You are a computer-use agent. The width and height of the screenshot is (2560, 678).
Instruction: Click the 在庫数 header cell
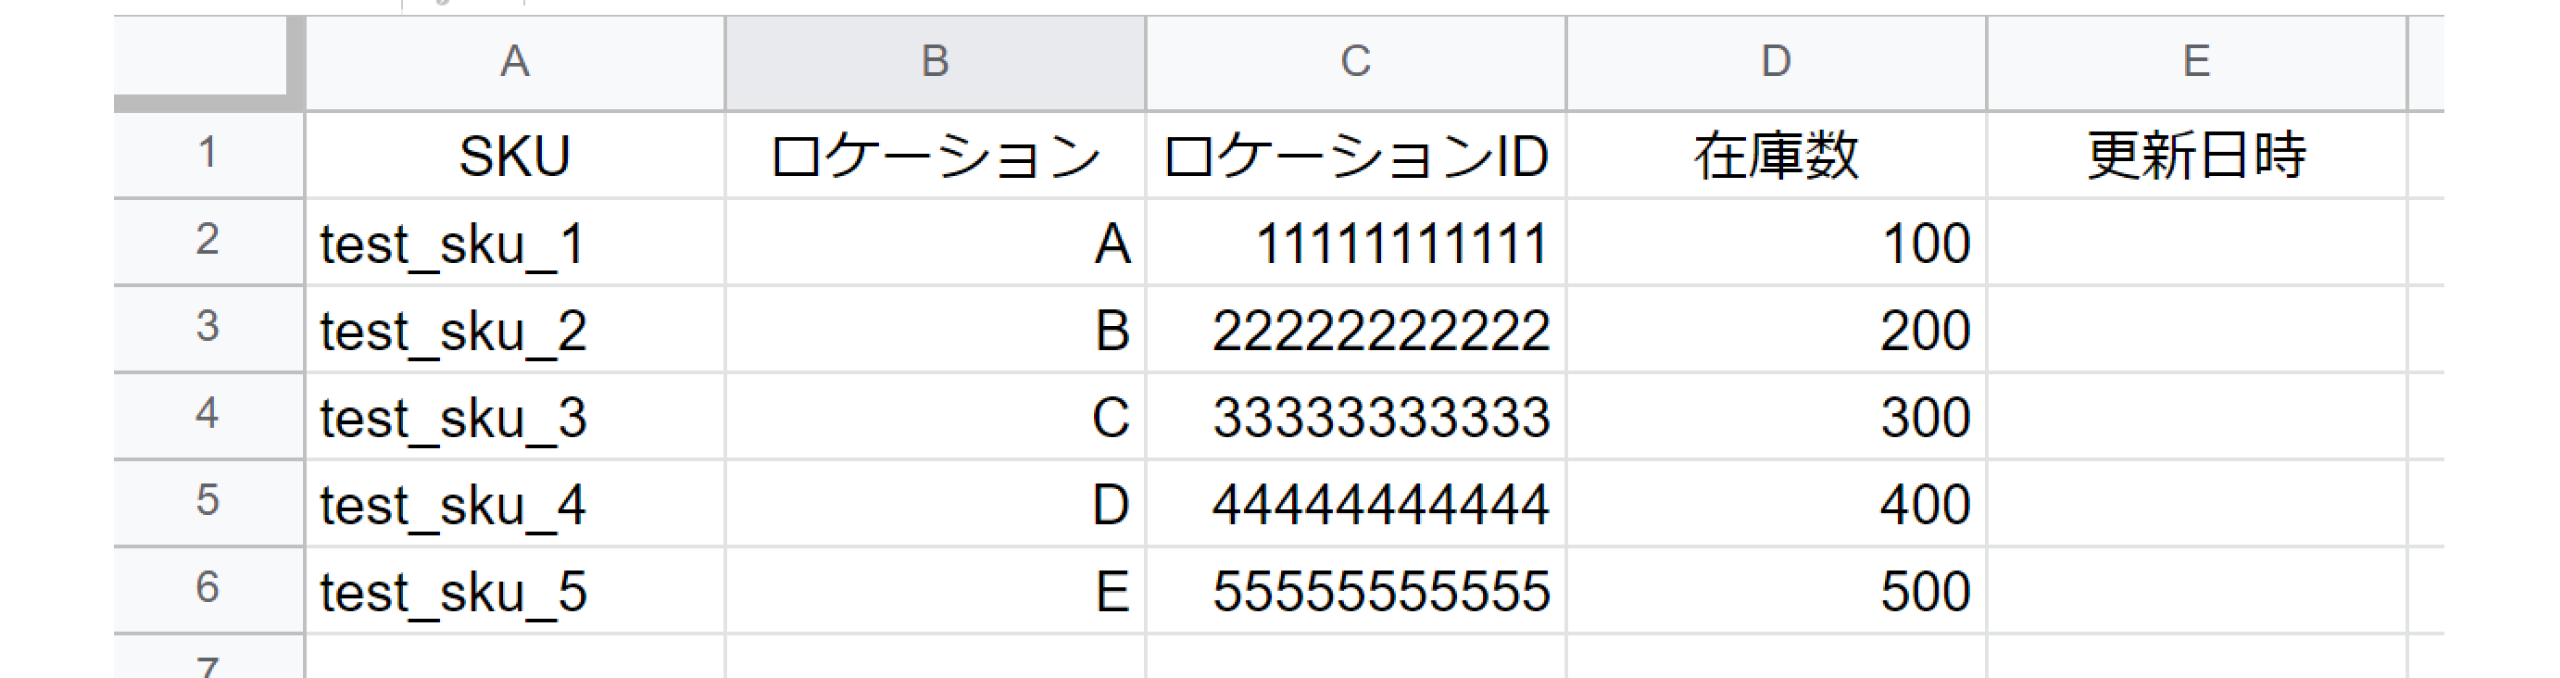[1776, 156]
